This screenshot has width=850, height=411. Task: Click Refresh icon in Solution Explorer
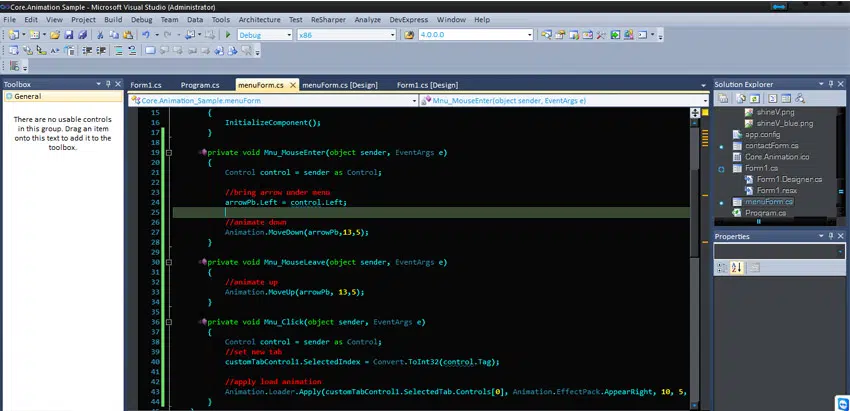[x=756, y=99]
